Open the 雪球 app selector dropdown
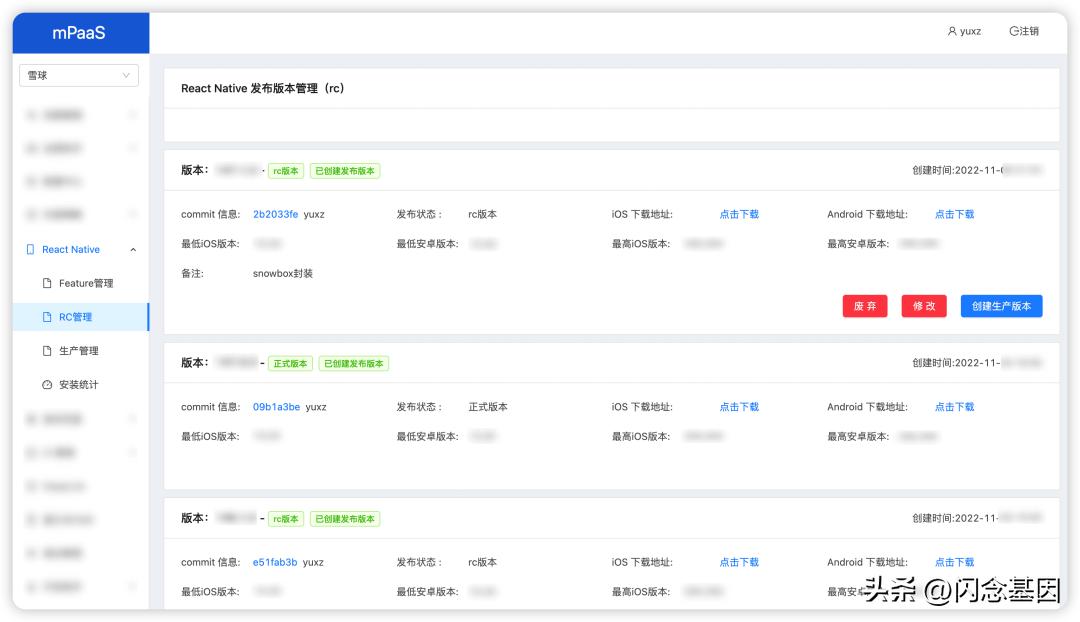1080x622 pixels. 79,75
